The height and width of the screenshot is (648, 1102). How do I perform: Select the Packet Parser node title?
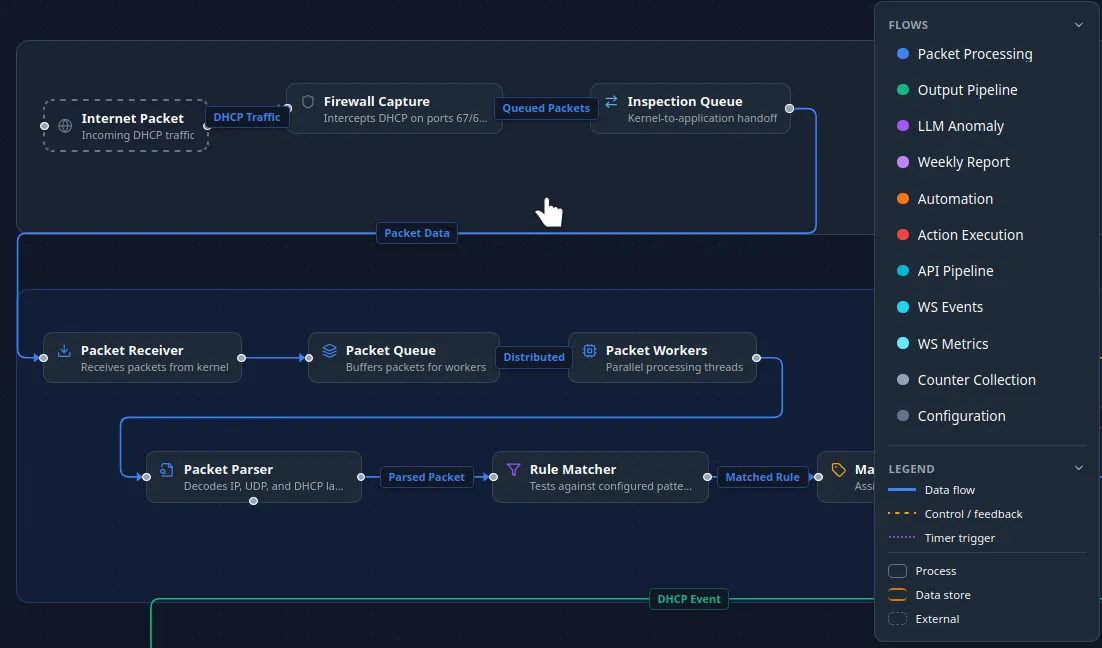[228, 469]
